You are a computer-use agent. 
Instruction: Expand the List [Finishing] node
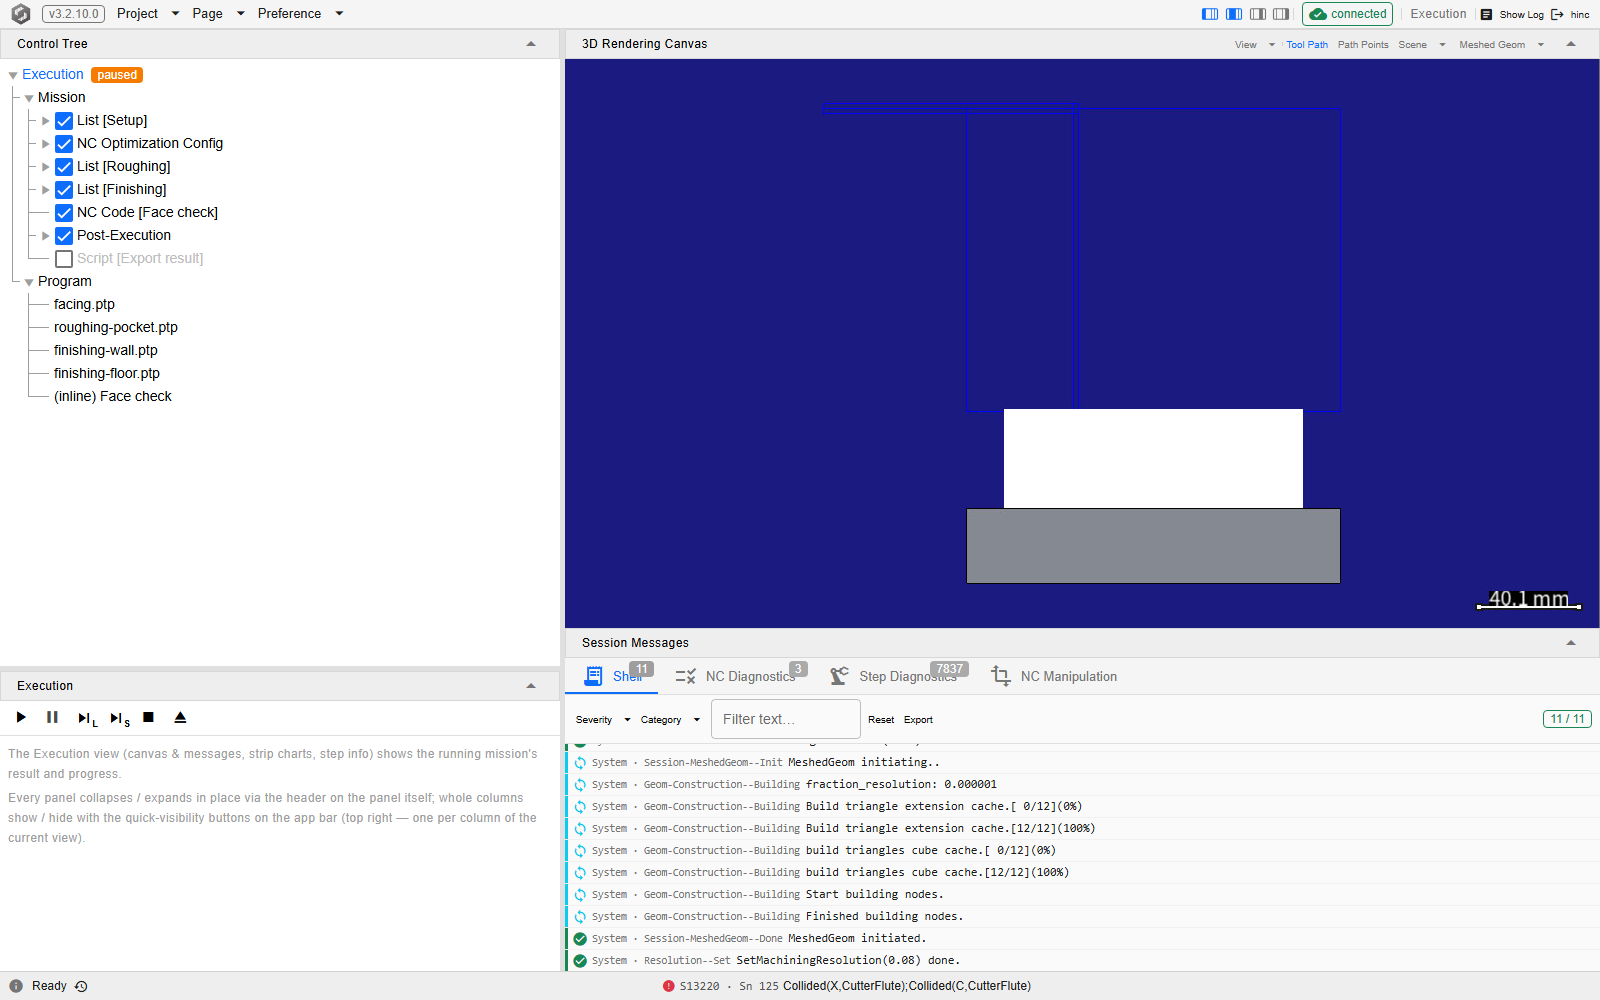click(45, 190)
